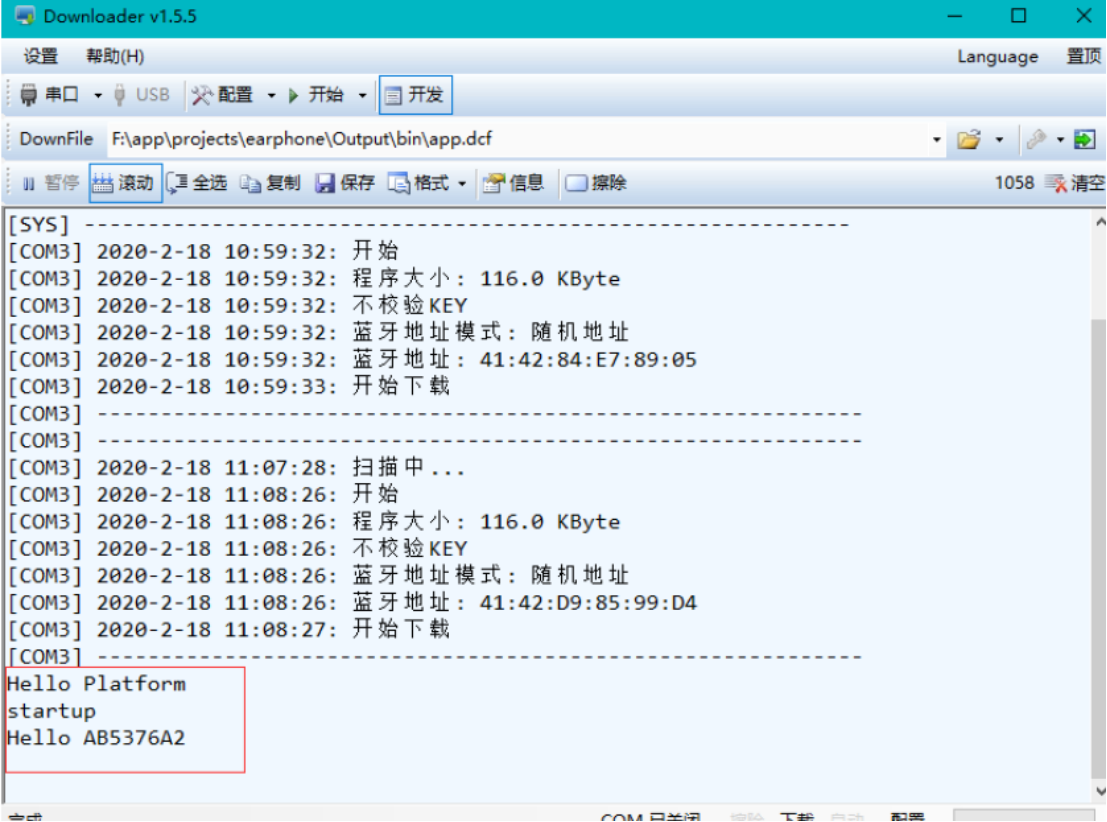This screenshot has width=1107, height=822.
Task: Click the 11:08:26 开始 log line
Action: [x=203, y=495]
